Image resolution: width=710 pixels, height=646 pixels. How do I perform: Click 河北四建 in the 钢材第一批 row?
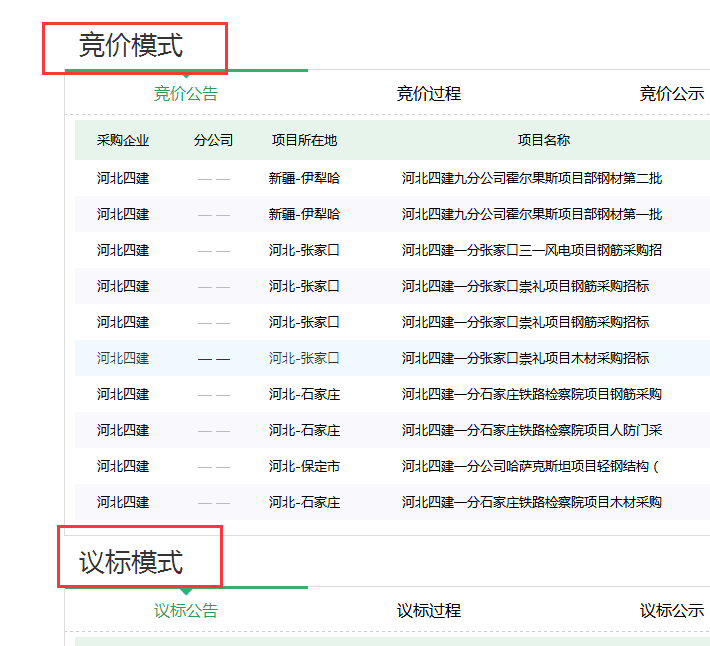pos(123,214)
